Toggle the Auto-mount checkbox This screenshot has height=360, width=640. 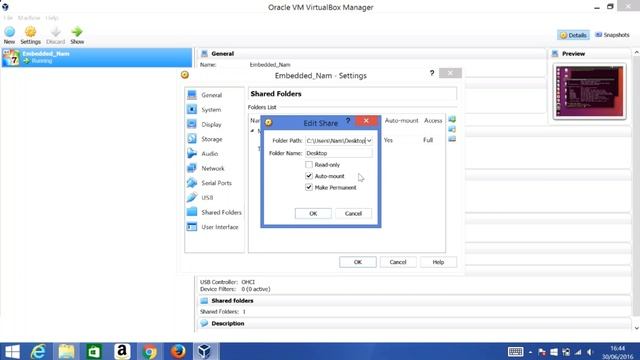click(x=309, y=176)
